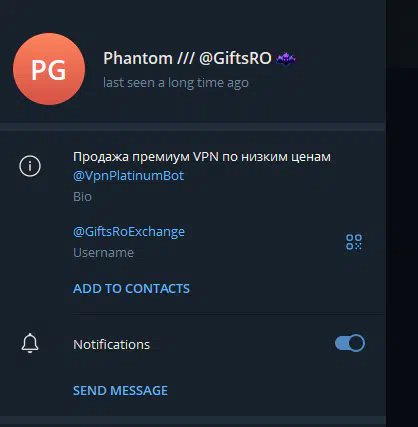Select the Russian bio text about VPN
Image resolution: width=418 pixels, height=427 pixels.
click(x=202, y=157)
